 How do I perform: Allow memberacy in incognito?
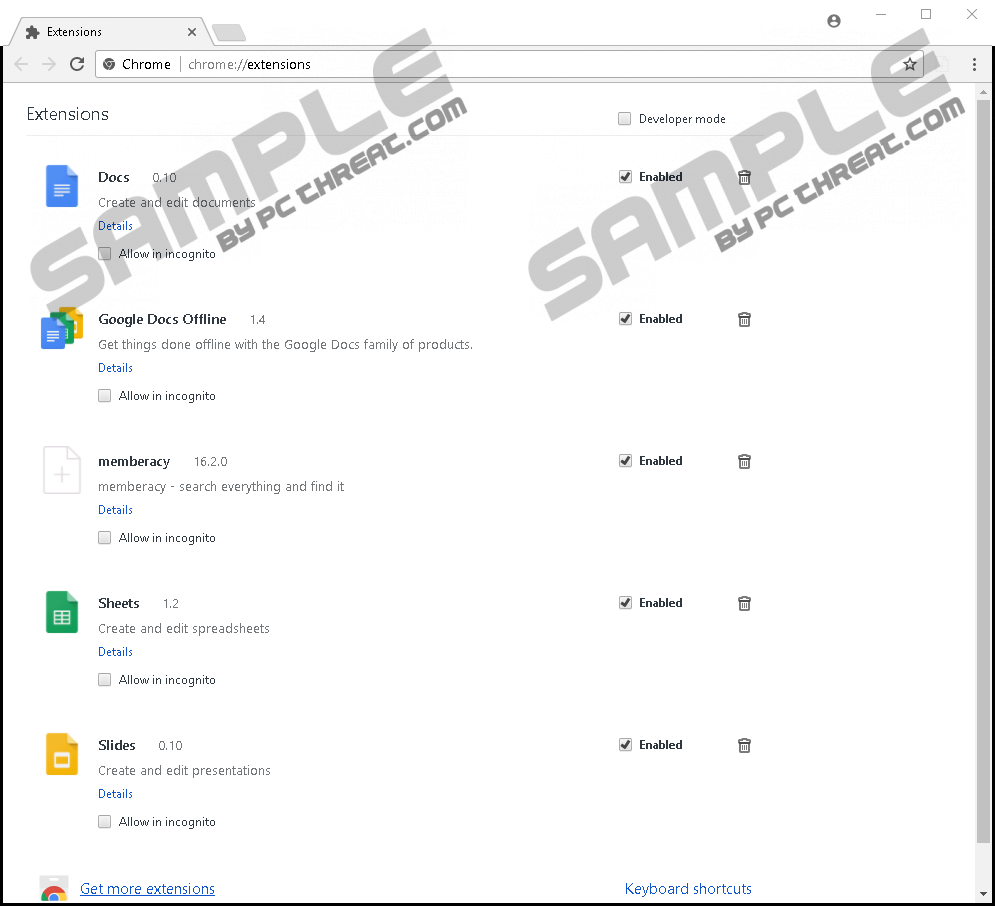(105, 538)
